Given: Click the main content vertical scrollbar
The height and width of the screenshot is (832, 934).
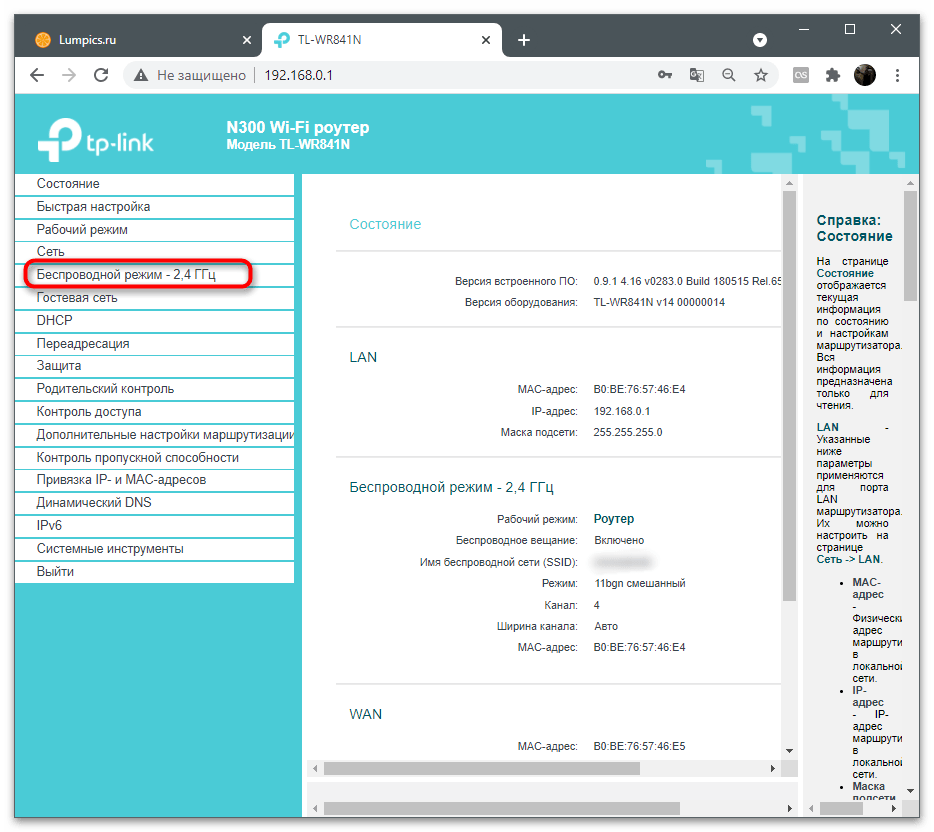Looking at the screenshot, I should click(x=789, y=396).
